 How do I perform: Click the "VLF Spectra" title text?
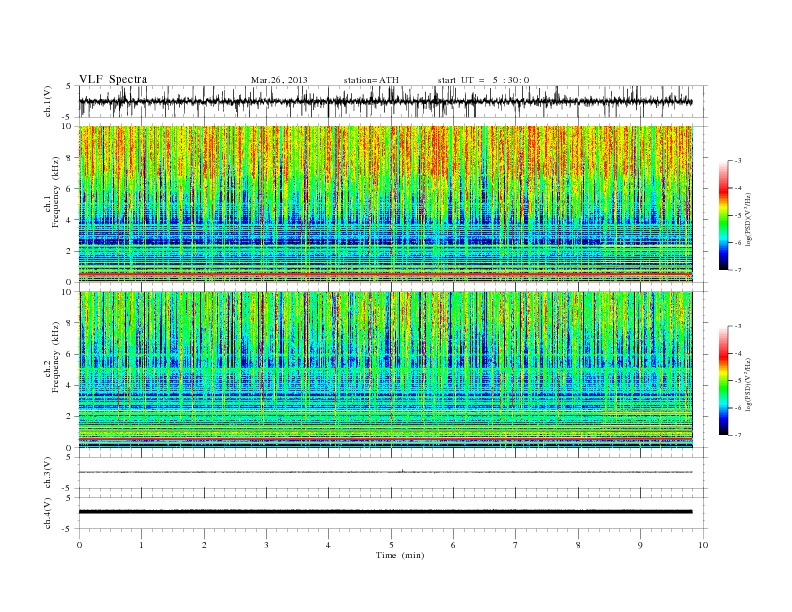coord(113,79)
